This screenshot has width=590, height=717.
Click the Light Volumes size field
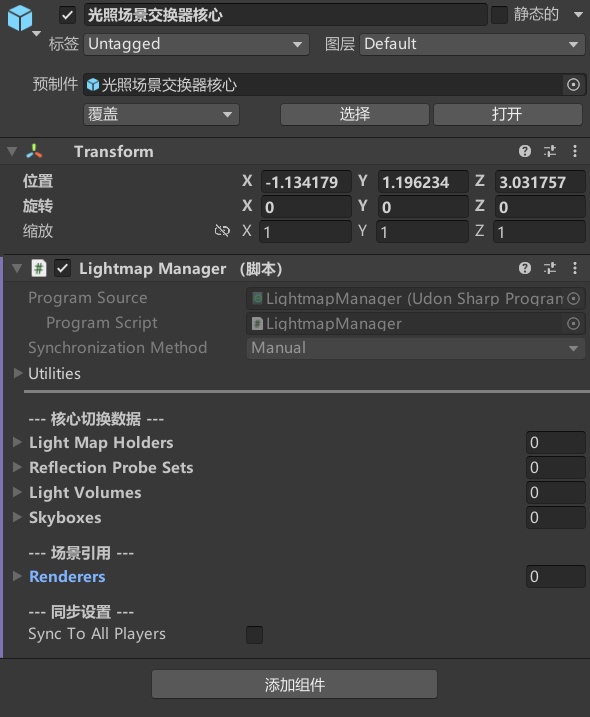tap(556, 493)
